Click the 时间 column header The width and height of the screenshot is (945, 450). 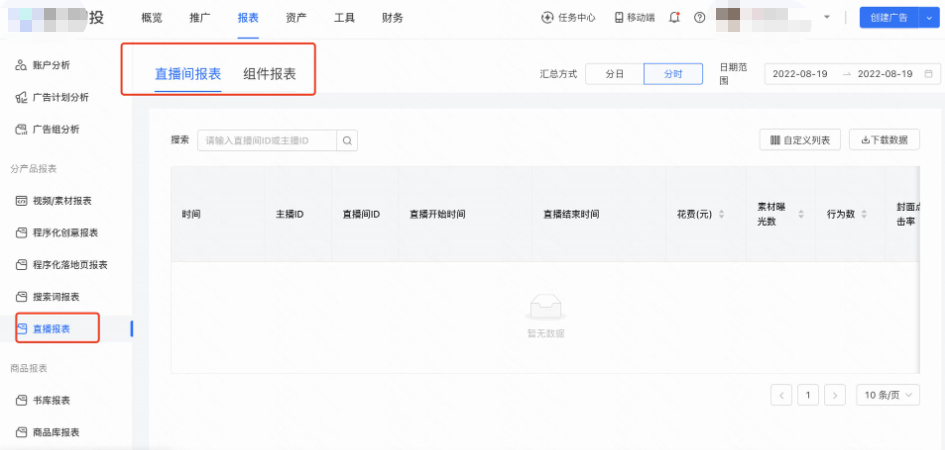(x=191, y=214)
